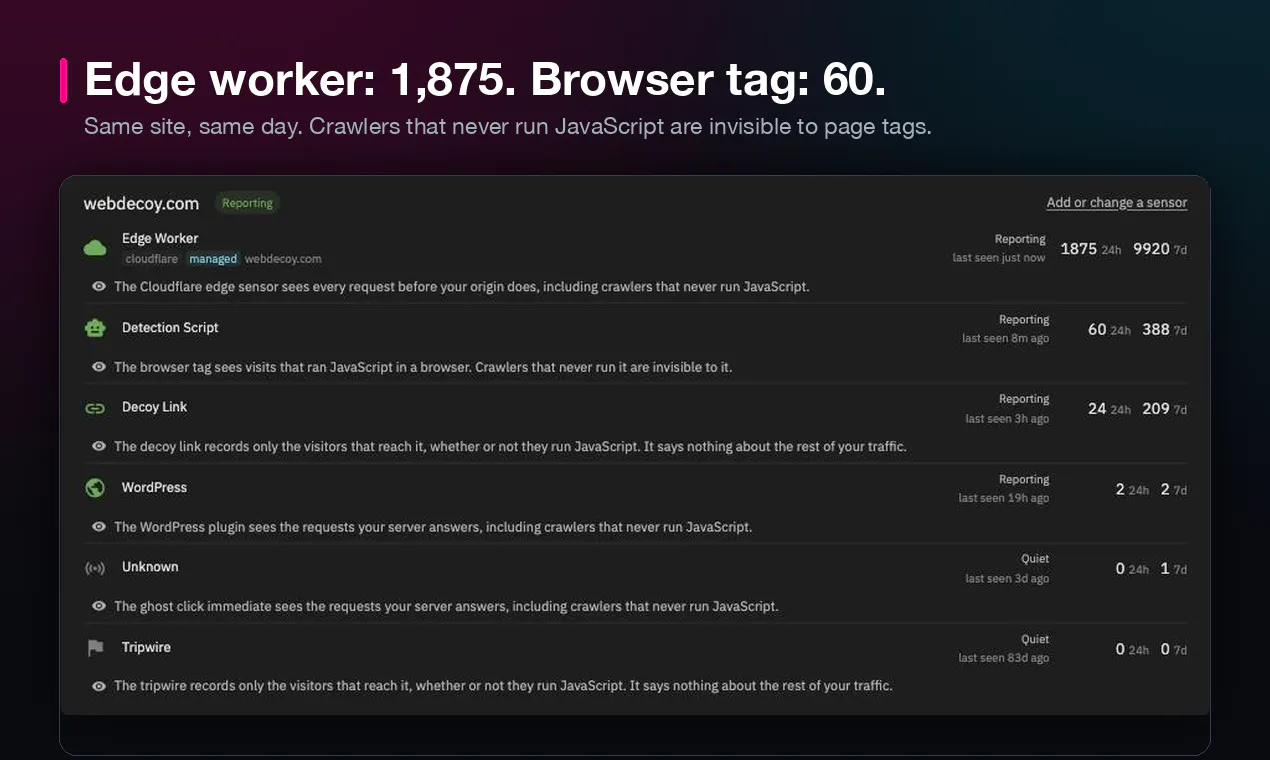1270x760 pixels.
Task: Click the WordPress globe icon
Action: (95, 488)
